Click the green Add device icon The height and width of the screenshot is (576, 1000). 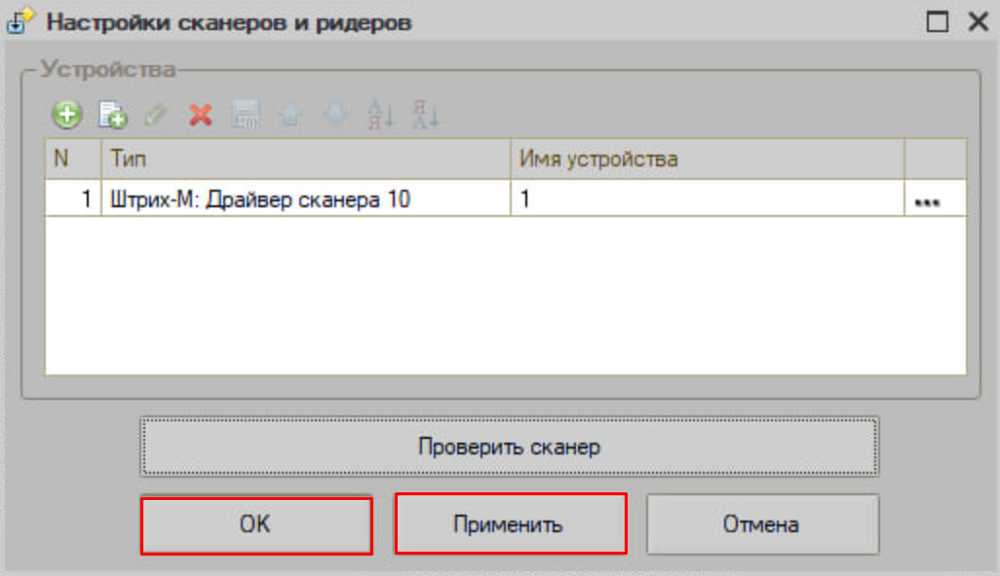point(67,115)
